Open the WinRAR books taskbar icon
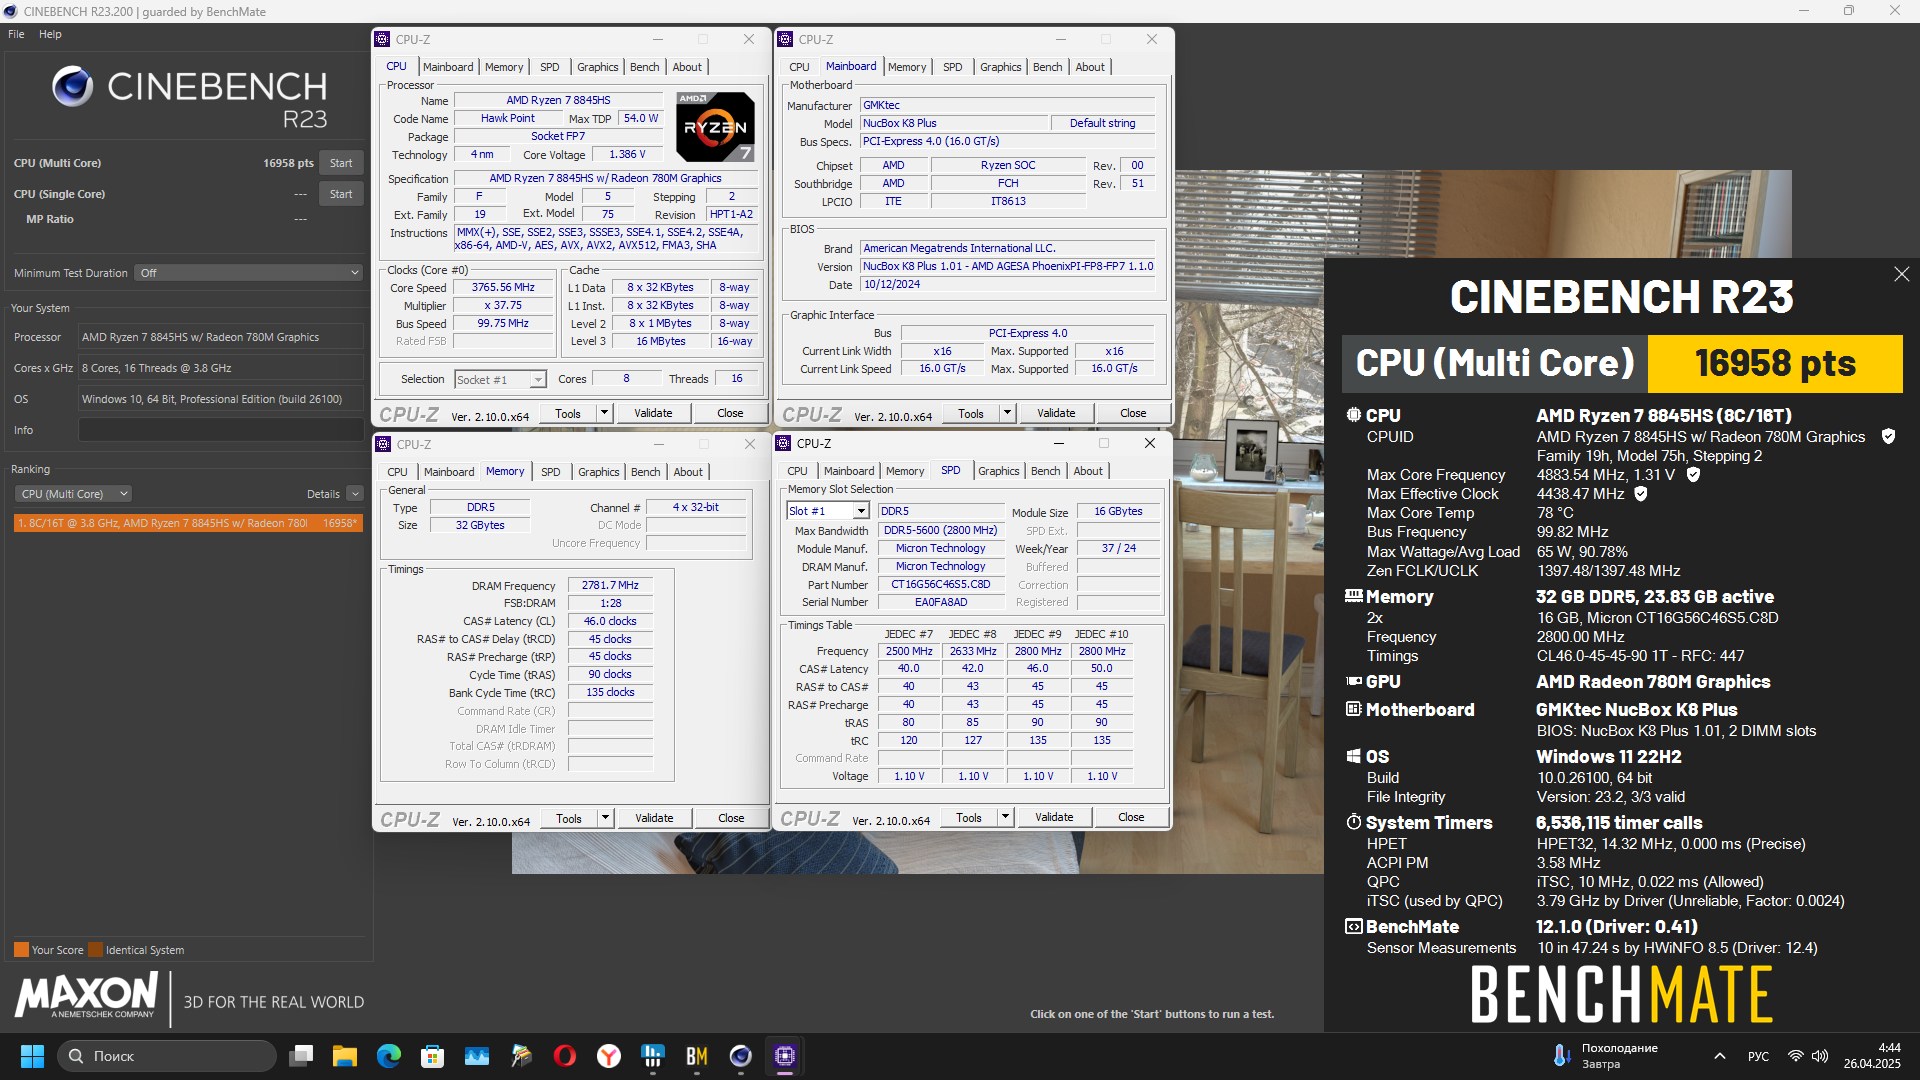The height and width of the screenshot is (1080, 1920). point(521,1056)
